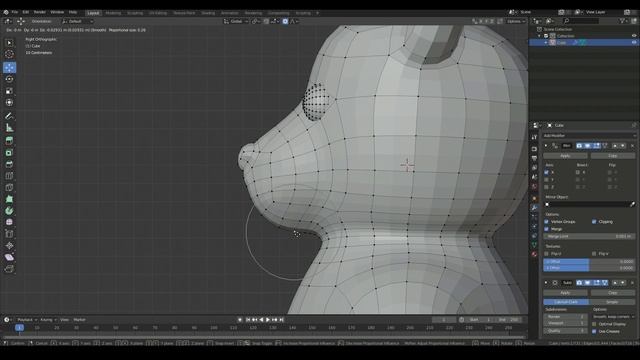Toggle Flip U texture checkbox
Screen dimensions: 640x360
point(547,253)
